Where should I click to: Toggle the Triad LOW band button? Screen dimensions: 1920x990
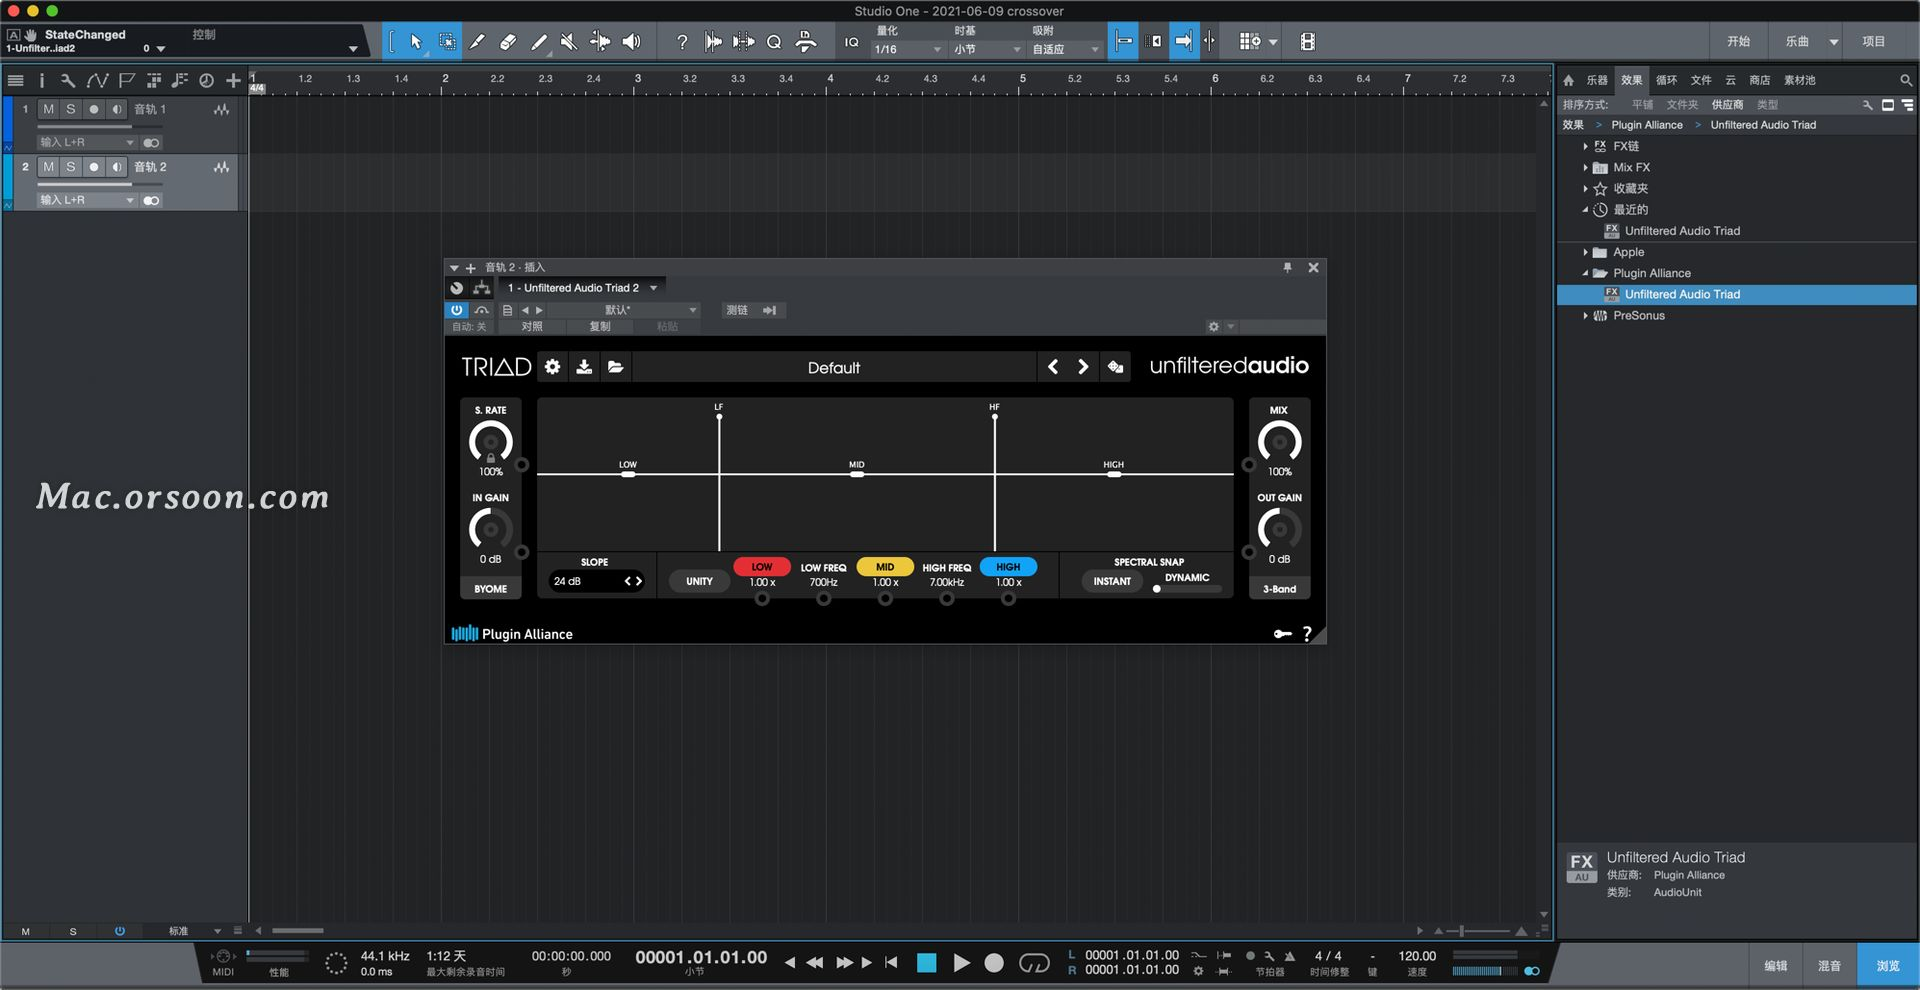pyautogui.click(x=762, y=566)
